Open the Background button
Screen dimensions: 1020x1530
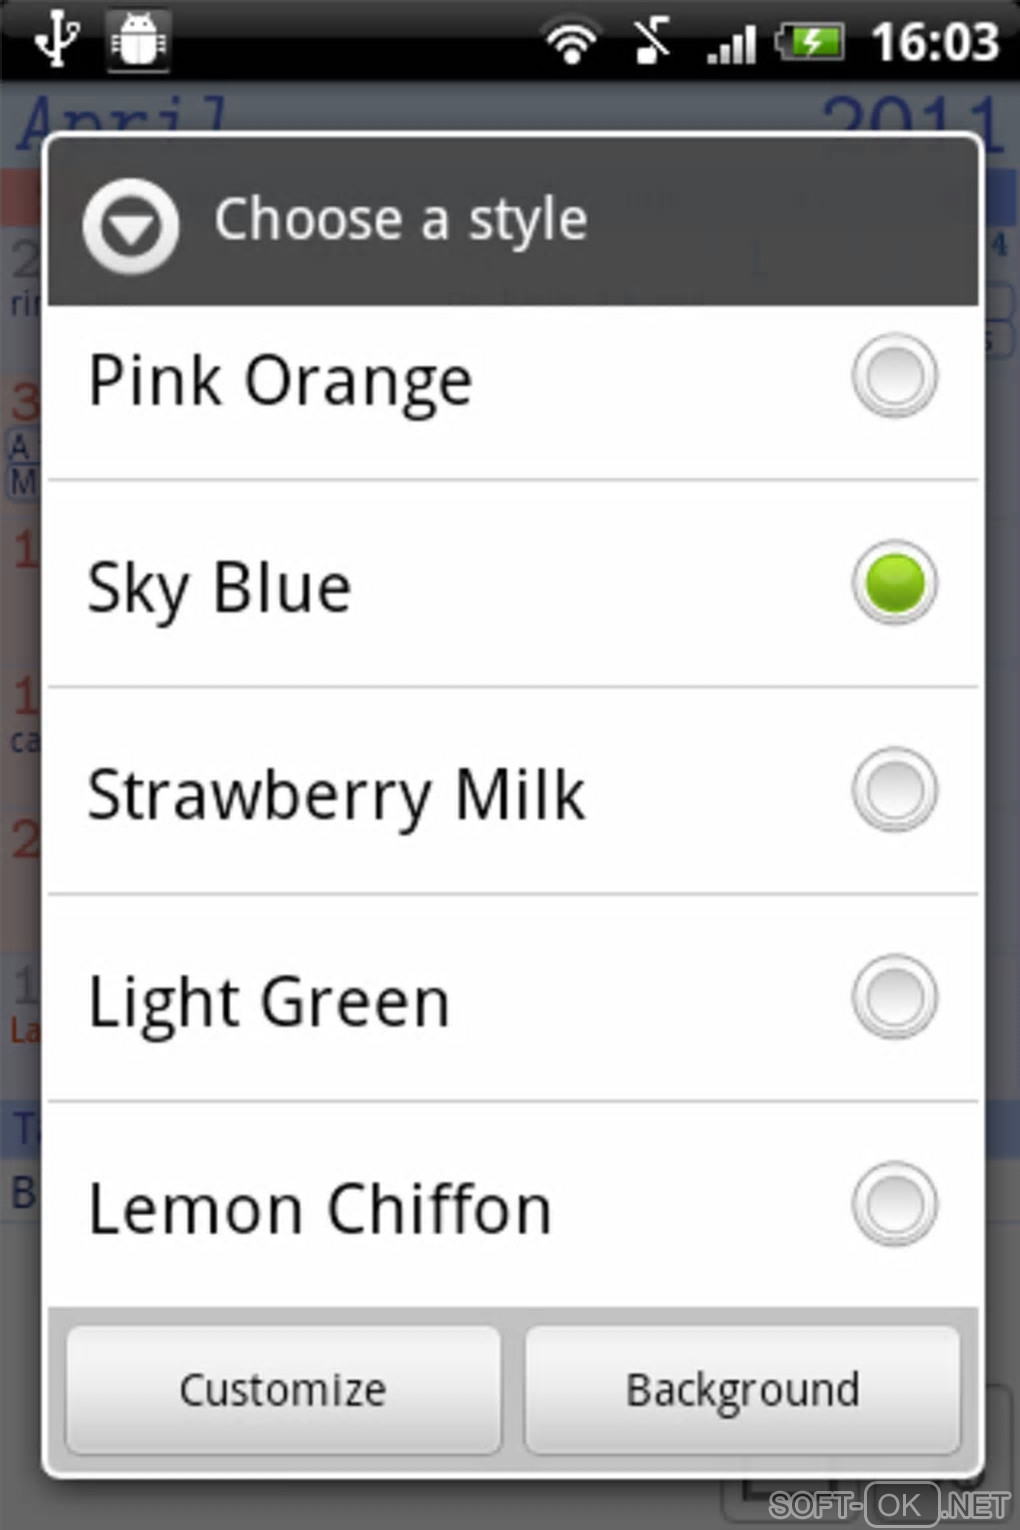[742, 1389]
